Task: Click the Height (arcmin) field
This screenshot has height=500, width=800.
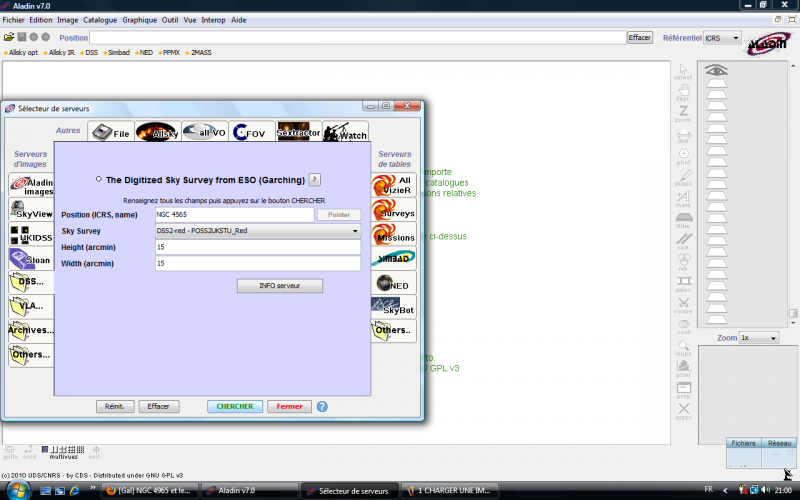Action: coord(258,247)
